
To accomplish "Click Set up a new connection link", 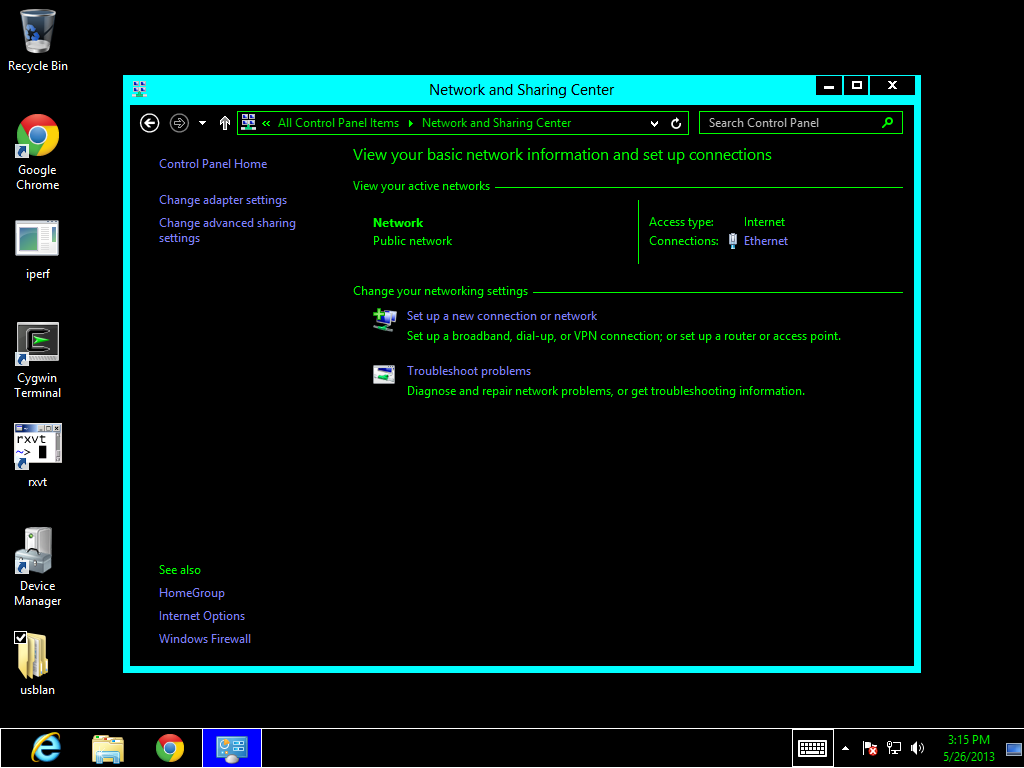I will (x=502, y=316).
